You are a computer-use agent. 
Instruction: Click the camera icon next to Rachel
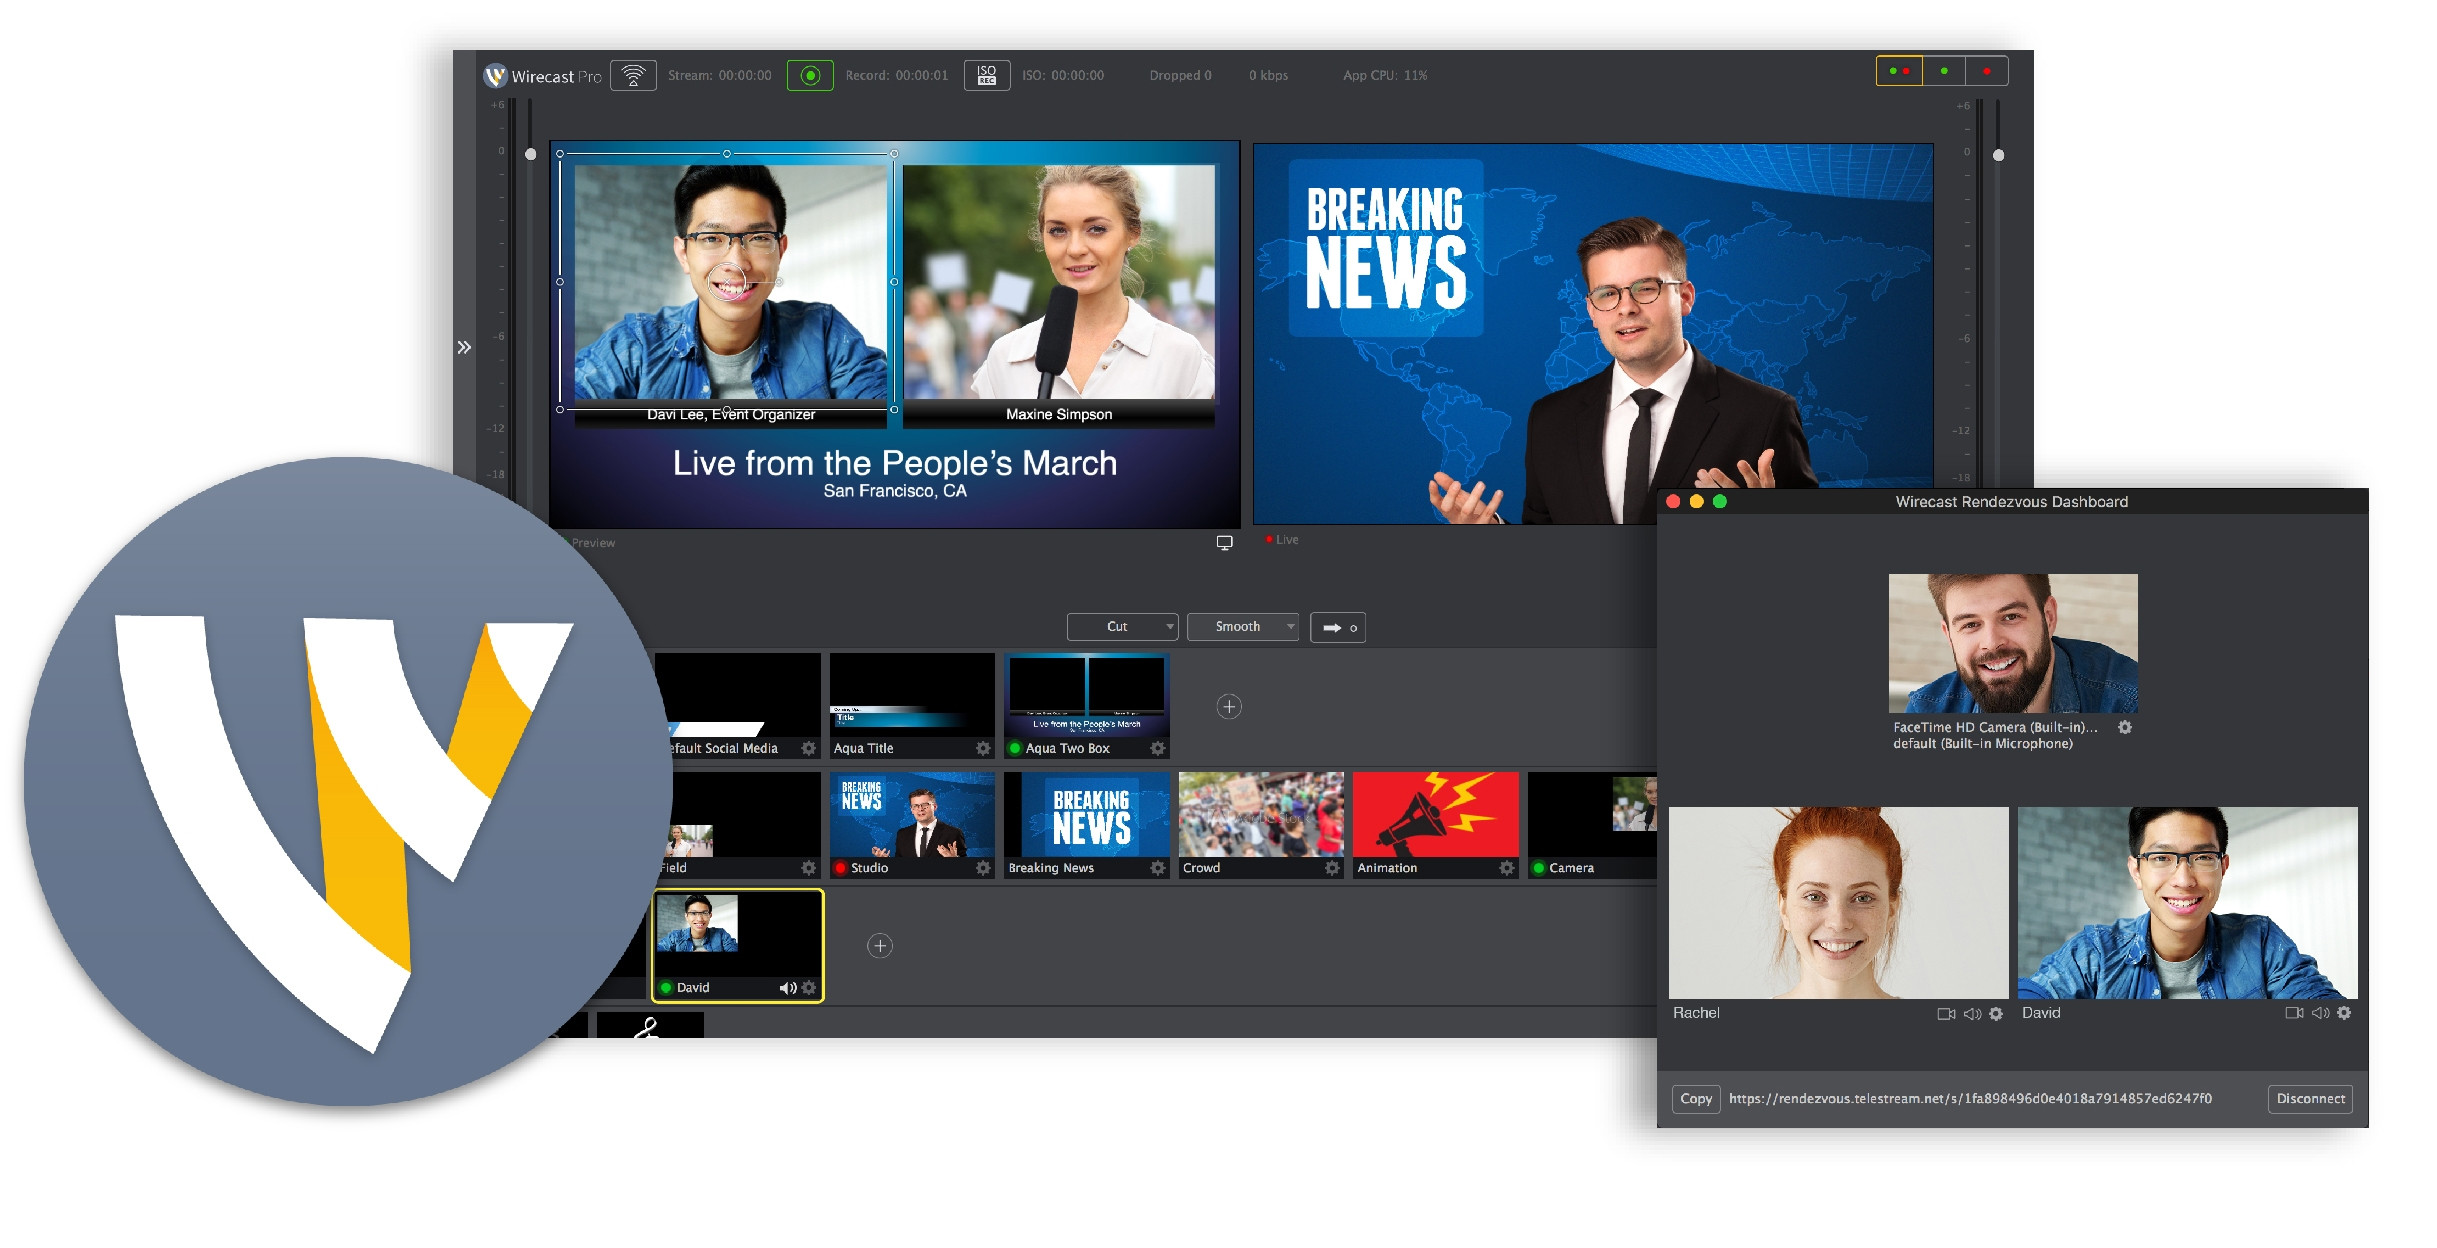coord(1944,1013)
